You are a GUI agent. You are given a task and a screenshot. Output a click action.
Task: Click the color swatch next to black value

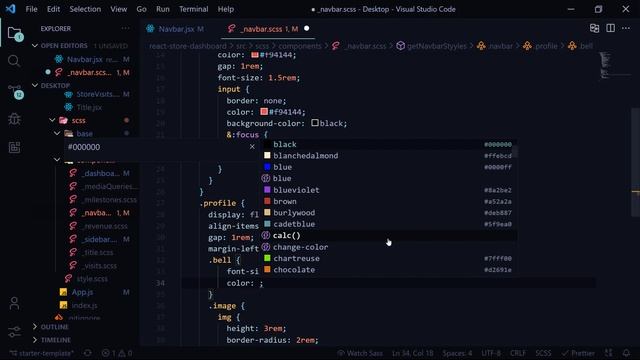pos(315,122)
